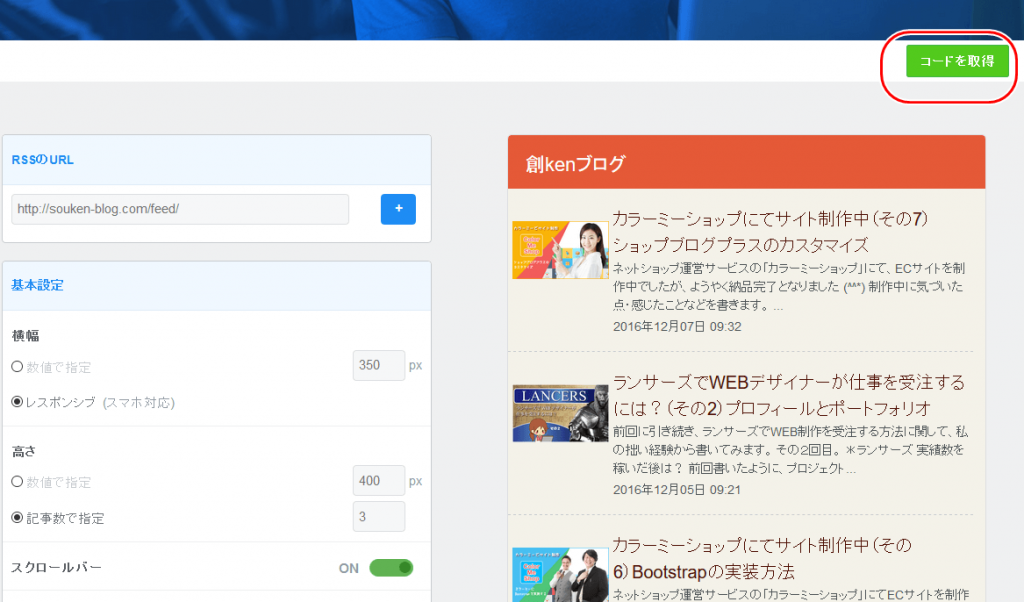Screen dimensions: 1024x602
Task: Click the excerpt starting 前回に引き続き、ランサーズで
Action: pyautogui.click(x=790, y=450)
